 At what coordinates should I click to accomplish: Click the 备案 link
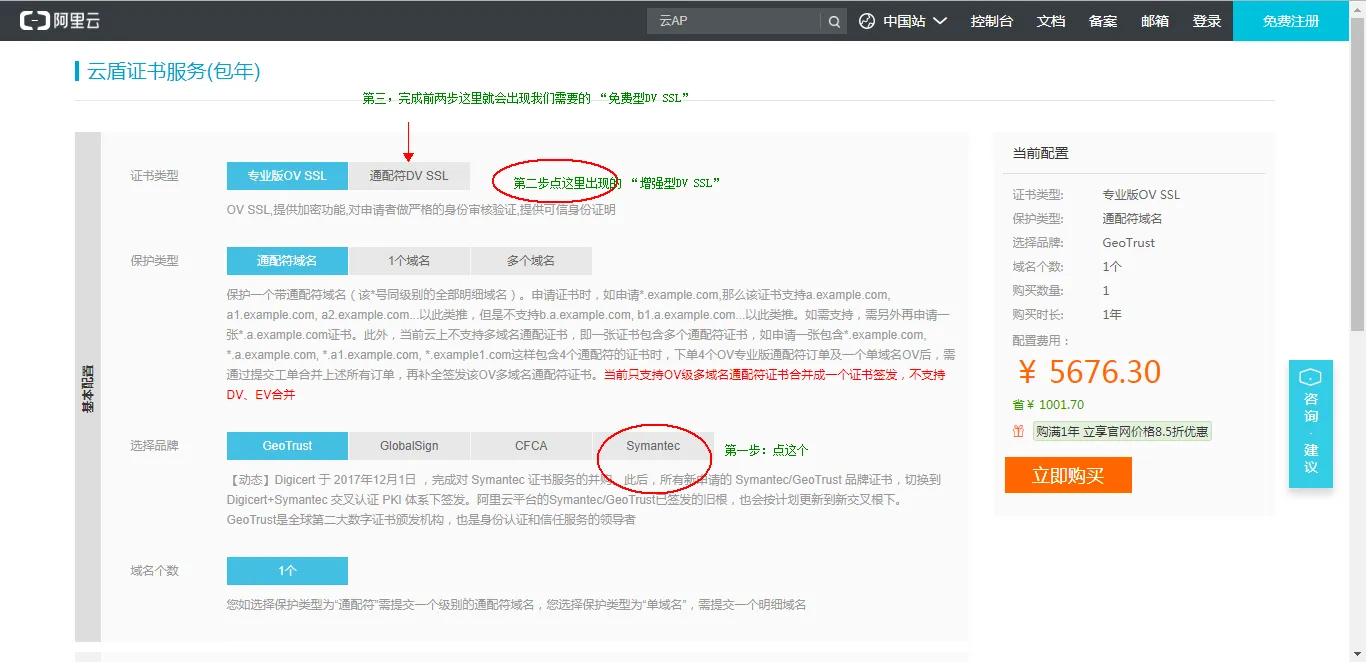[x=1102, y=19]
